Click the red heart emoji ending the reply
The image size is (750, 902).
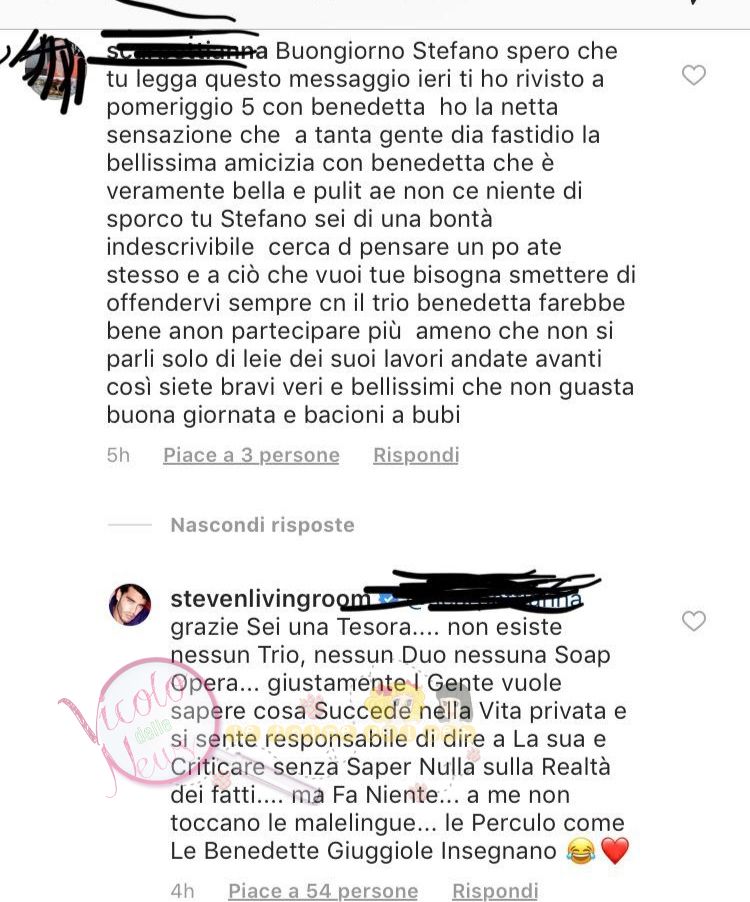click(x=615, y=851)
